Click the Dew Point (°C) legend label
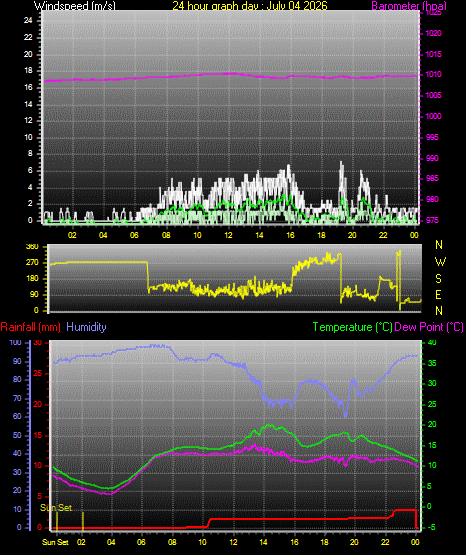466x555 pixels. pos(429,327)
